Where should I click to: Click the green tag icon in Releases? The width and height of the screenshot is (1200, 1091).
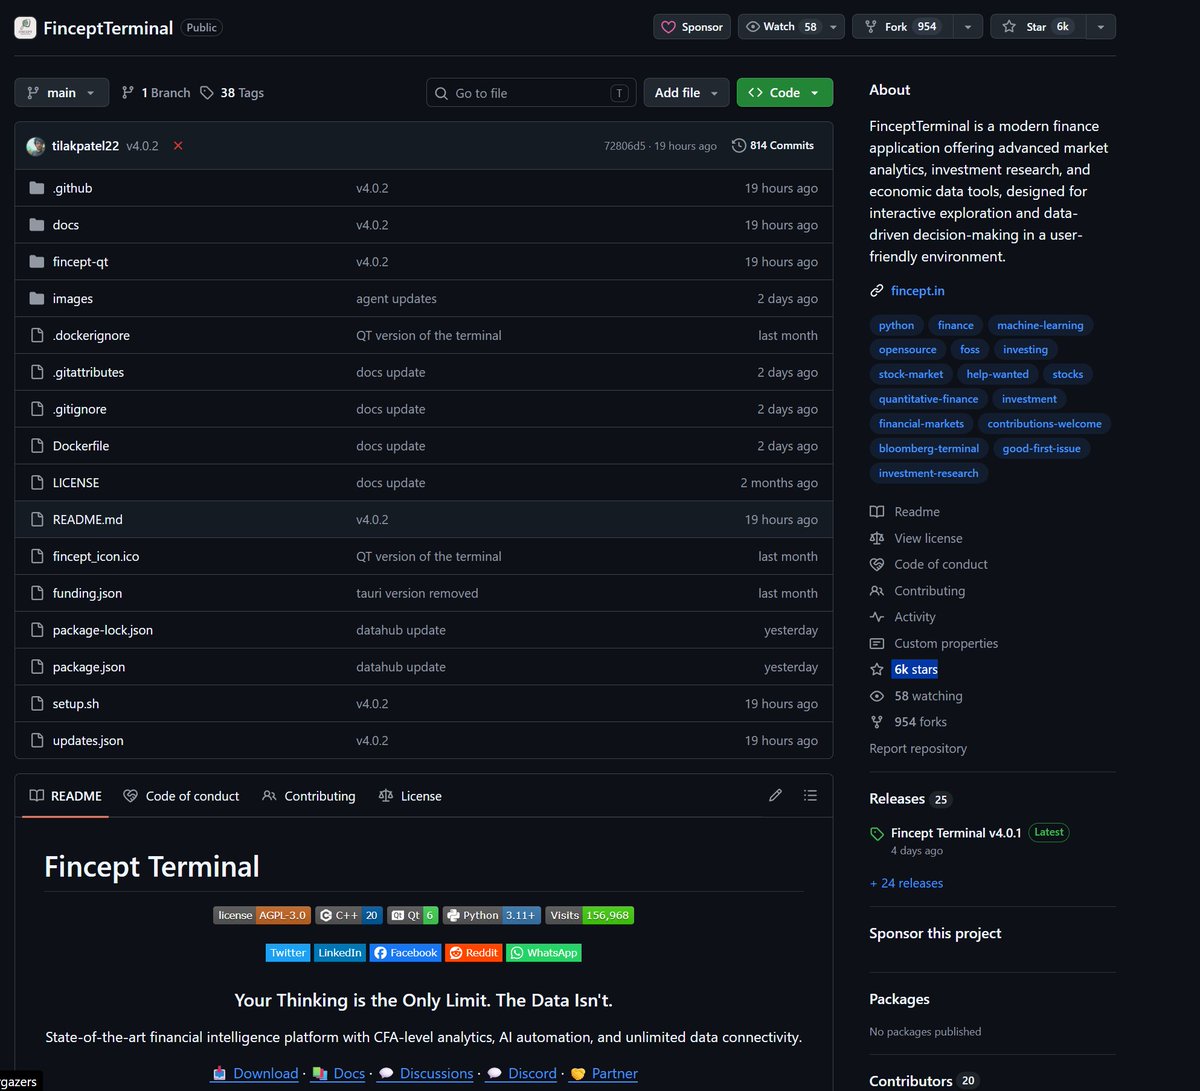(877, 834)
